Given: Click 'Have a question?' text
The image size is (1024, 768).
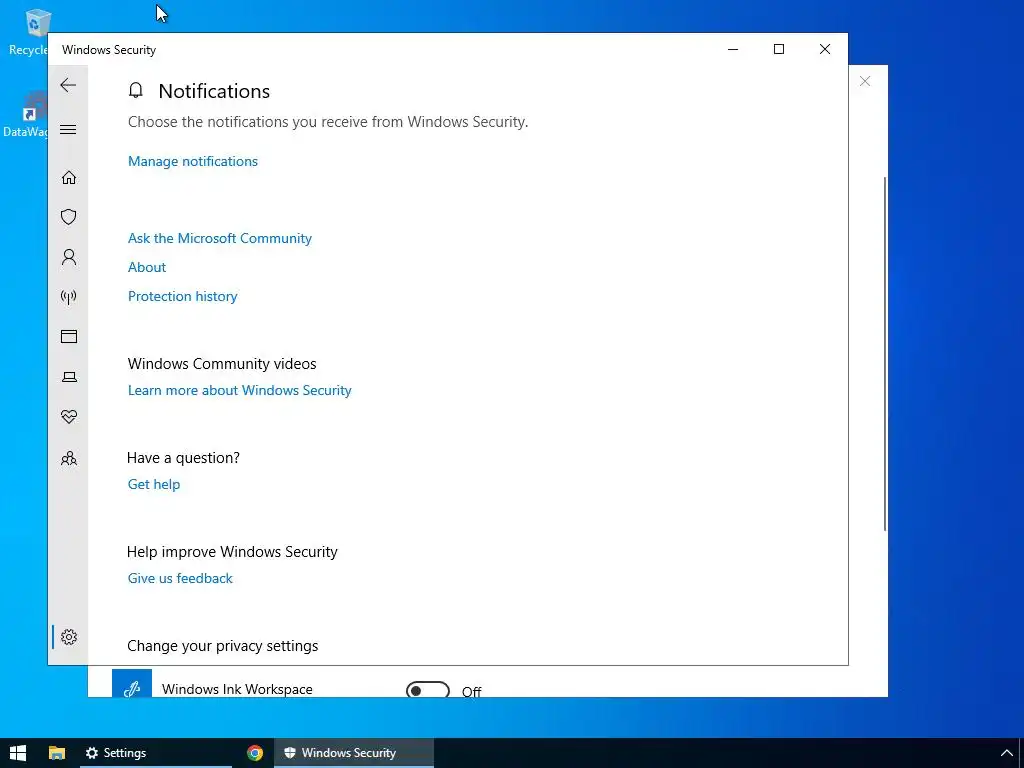Looking at the screenshot, I should point(184,458).
